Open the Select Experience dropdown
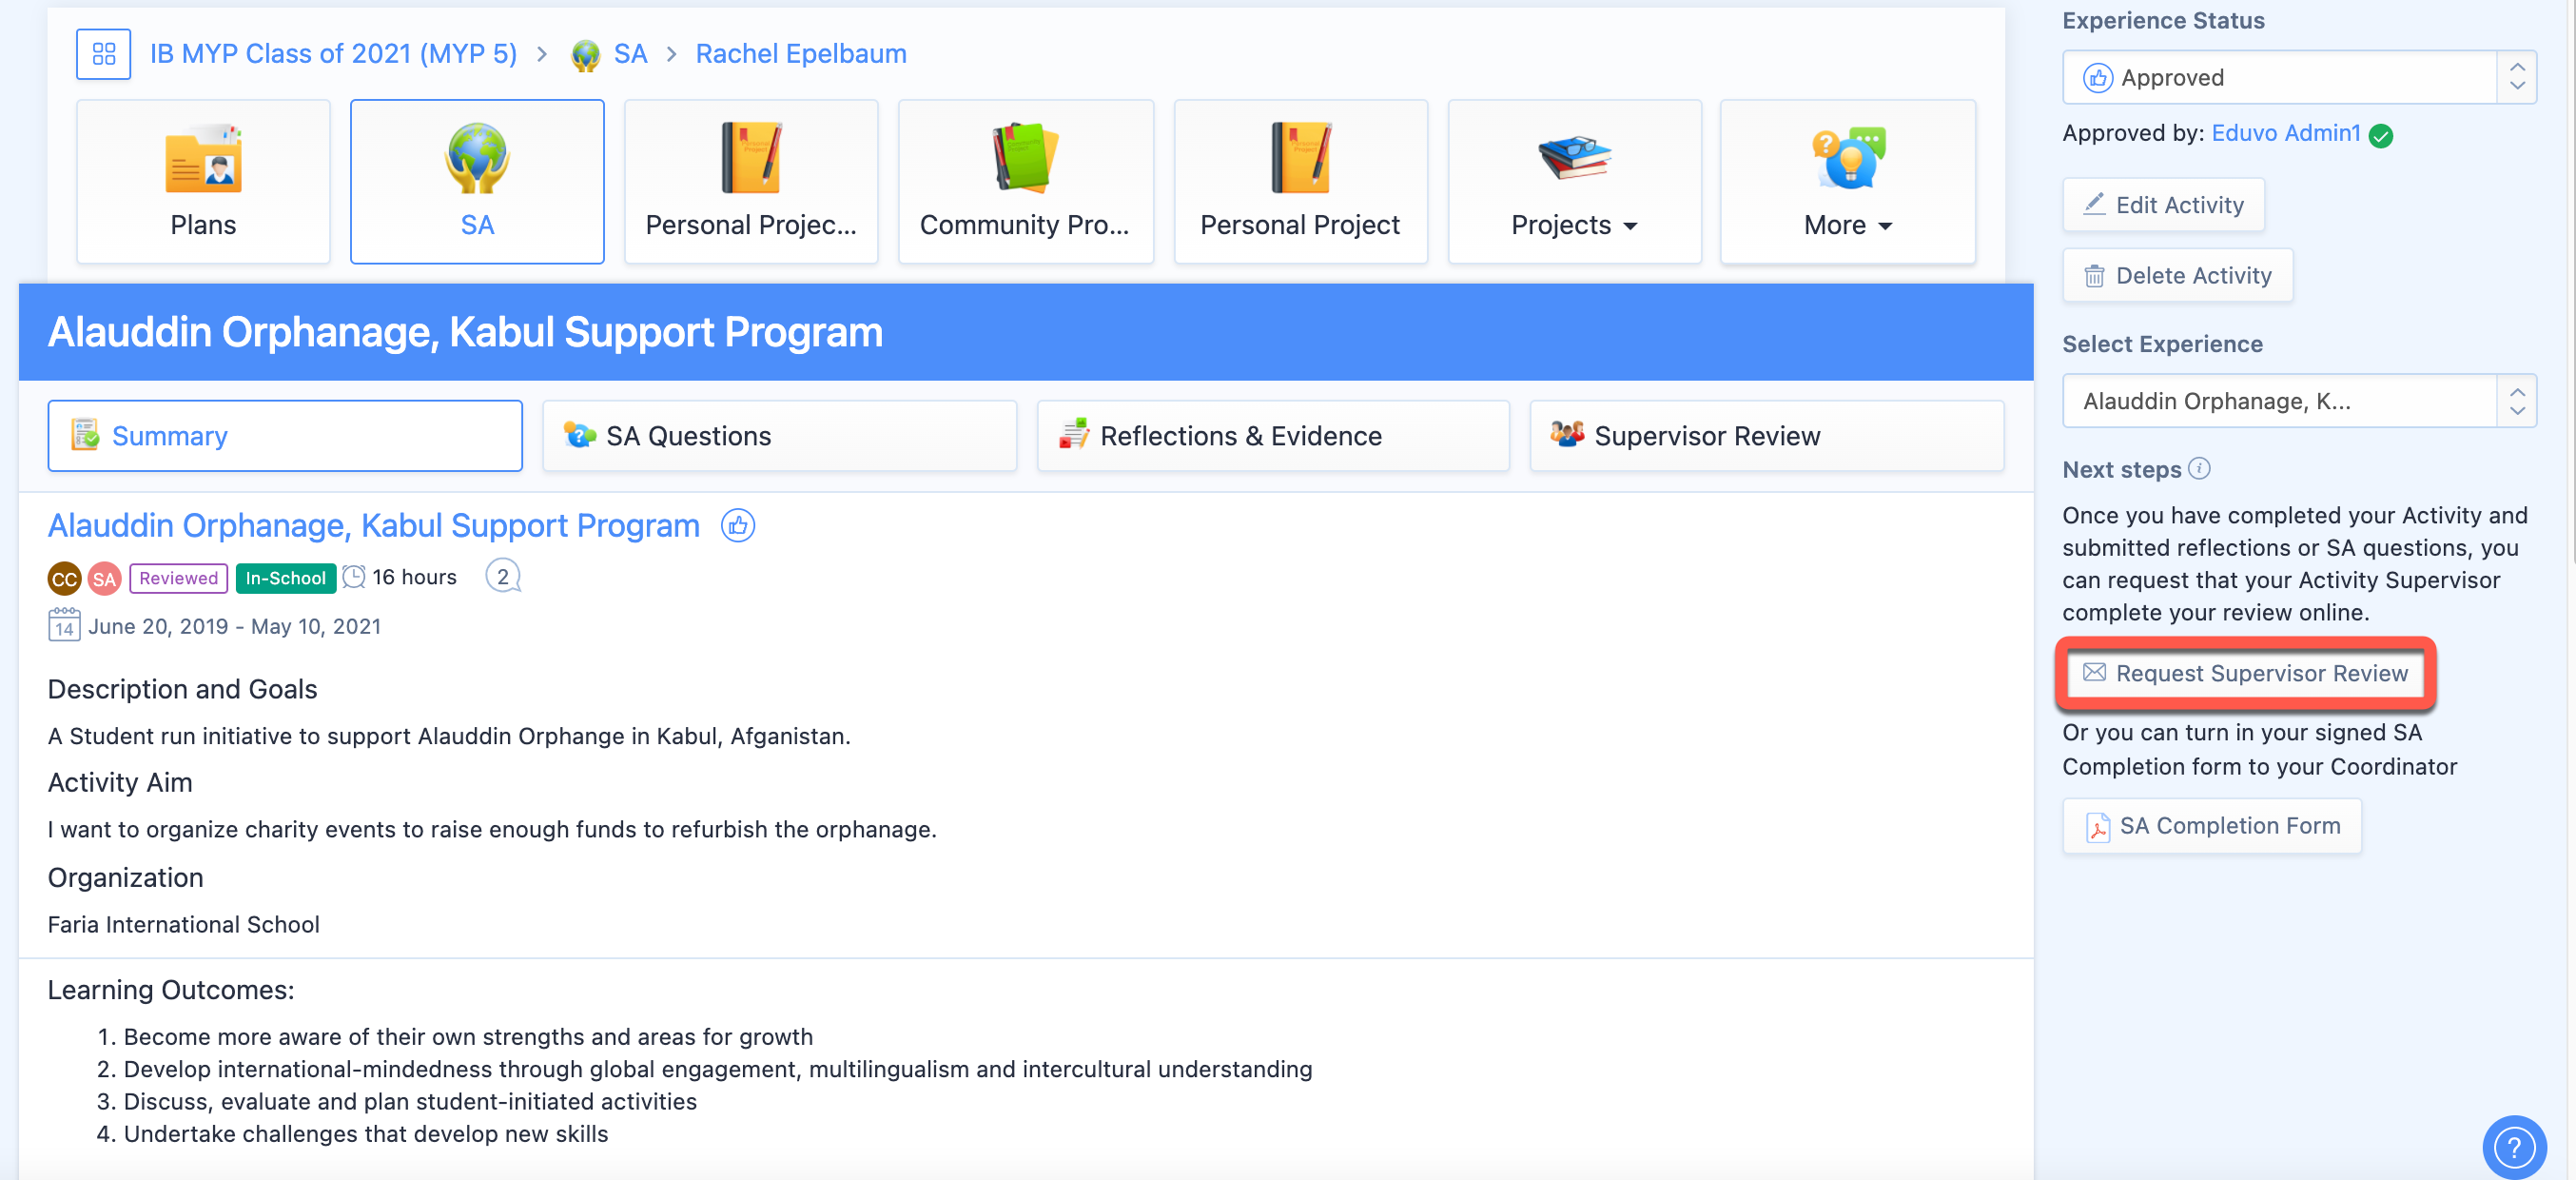Viewport: 2576px width, 1180px height. tap(2299, 400)
